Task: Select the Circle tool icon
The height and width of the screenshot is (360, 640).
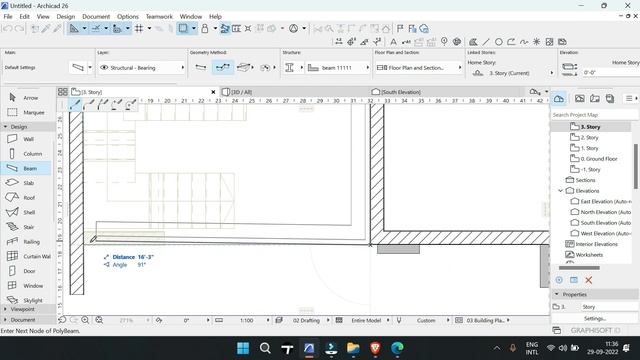Action: (x=498, y=42)
